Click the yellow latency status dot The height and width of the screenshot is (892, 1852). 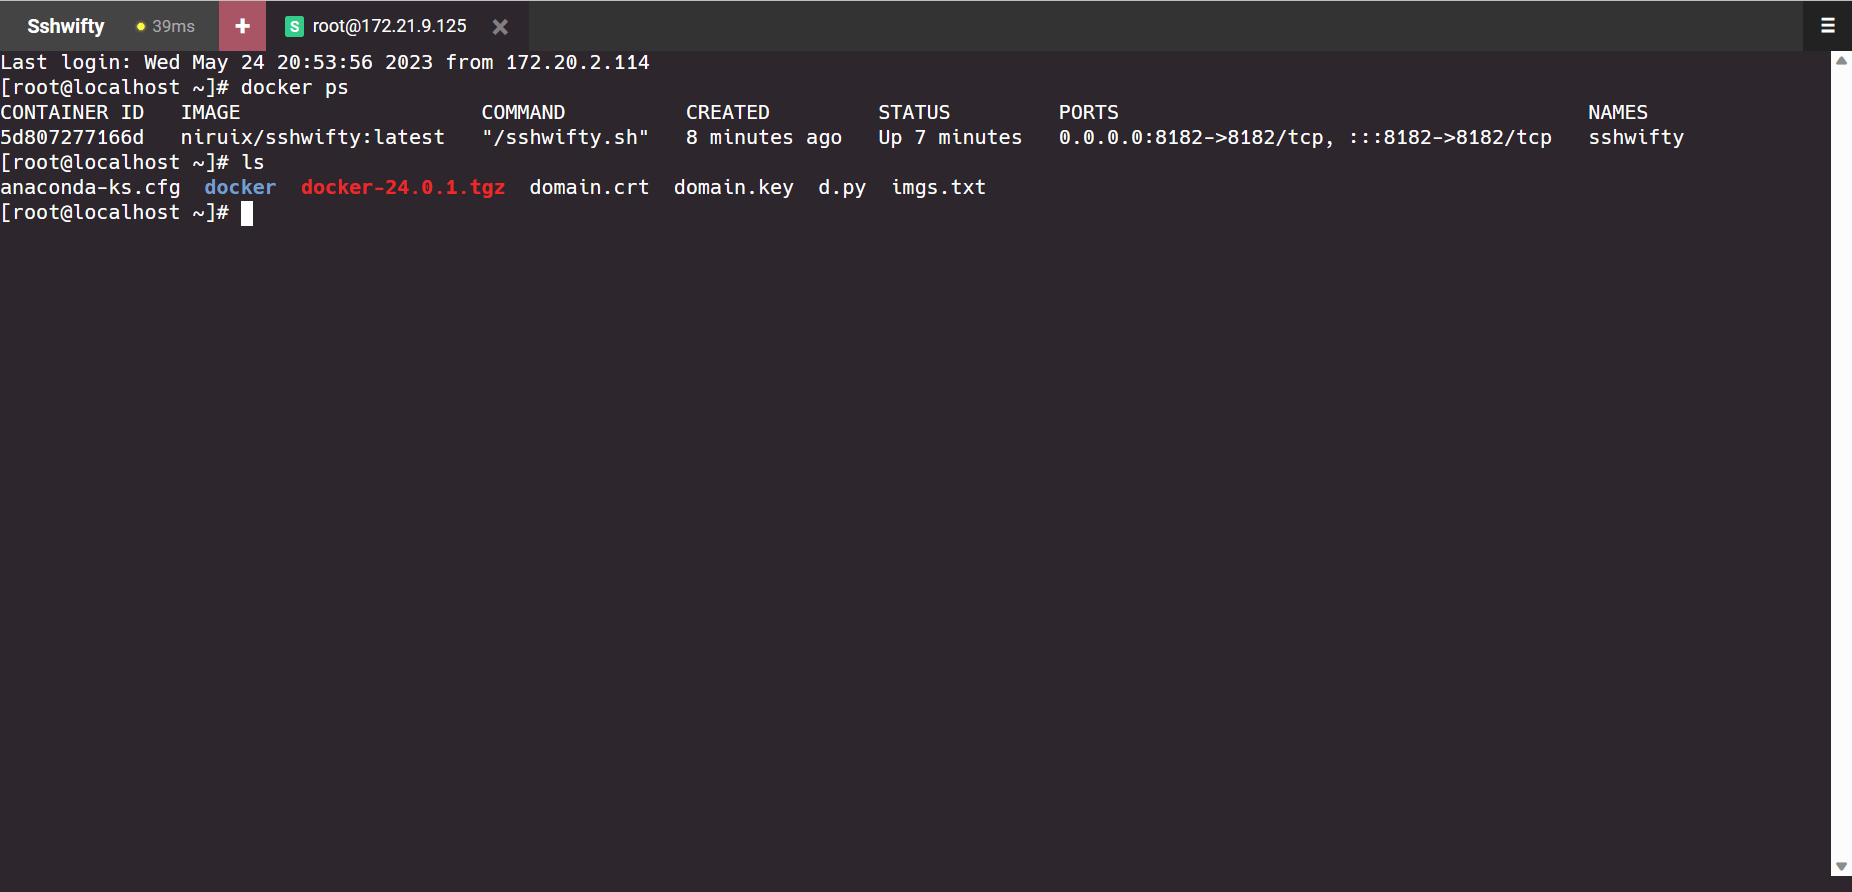click(141, 27)
